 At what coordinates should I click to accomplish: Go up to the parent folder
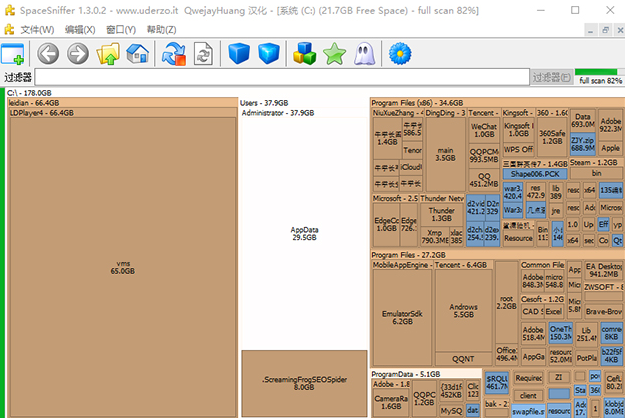(108, 53)
